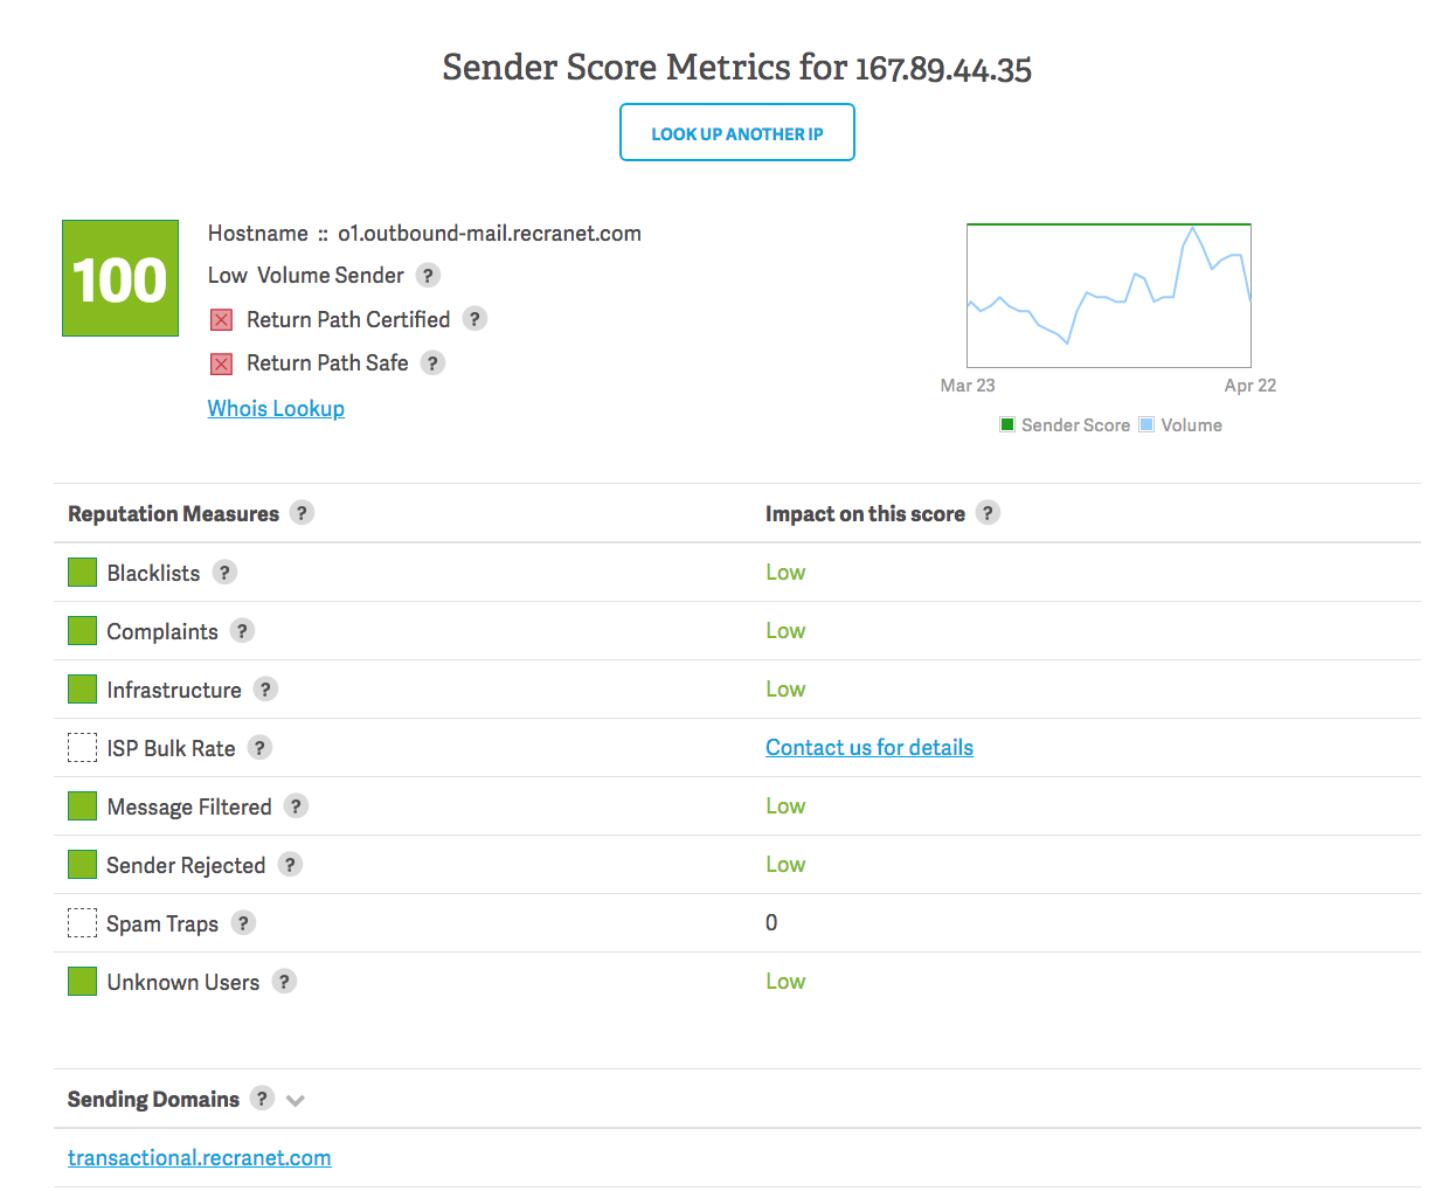Open help icon for Impact on this score
Viewport: 1441px width, 1191px height.
[x=988, y=513]
